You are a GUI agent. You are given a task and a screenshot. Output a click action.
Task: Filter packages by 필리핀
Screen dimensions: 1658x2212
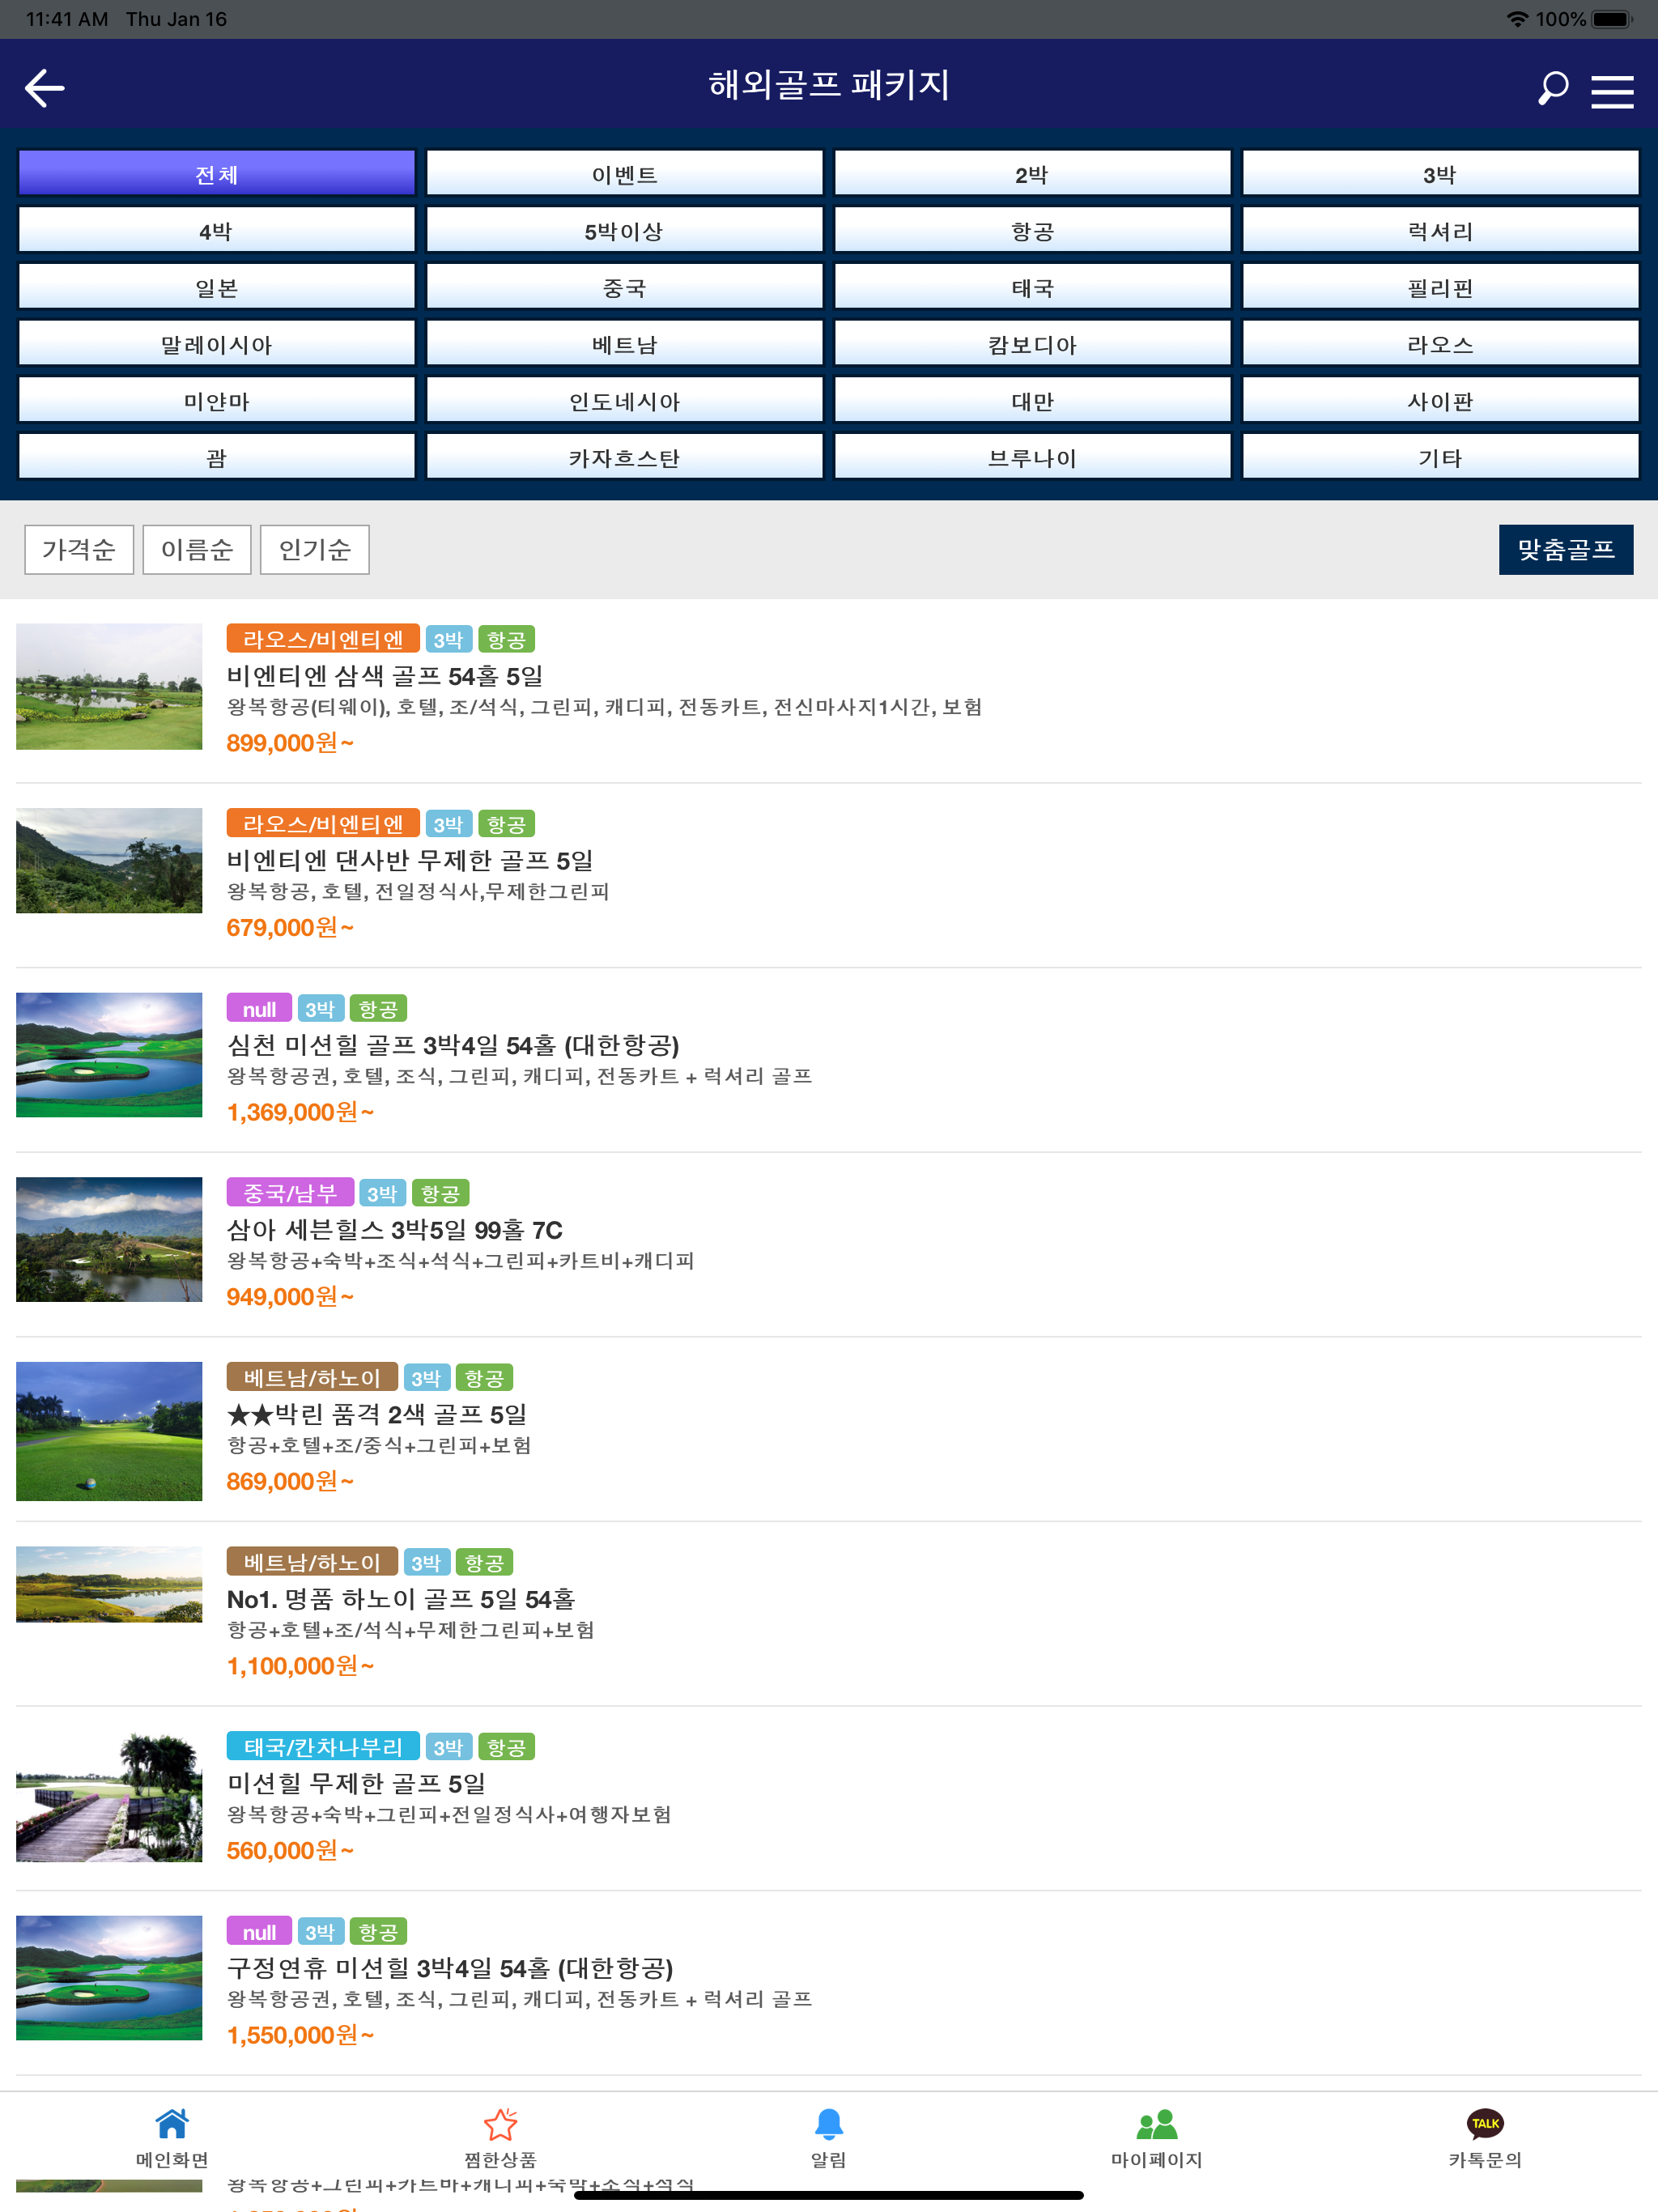1441,287
